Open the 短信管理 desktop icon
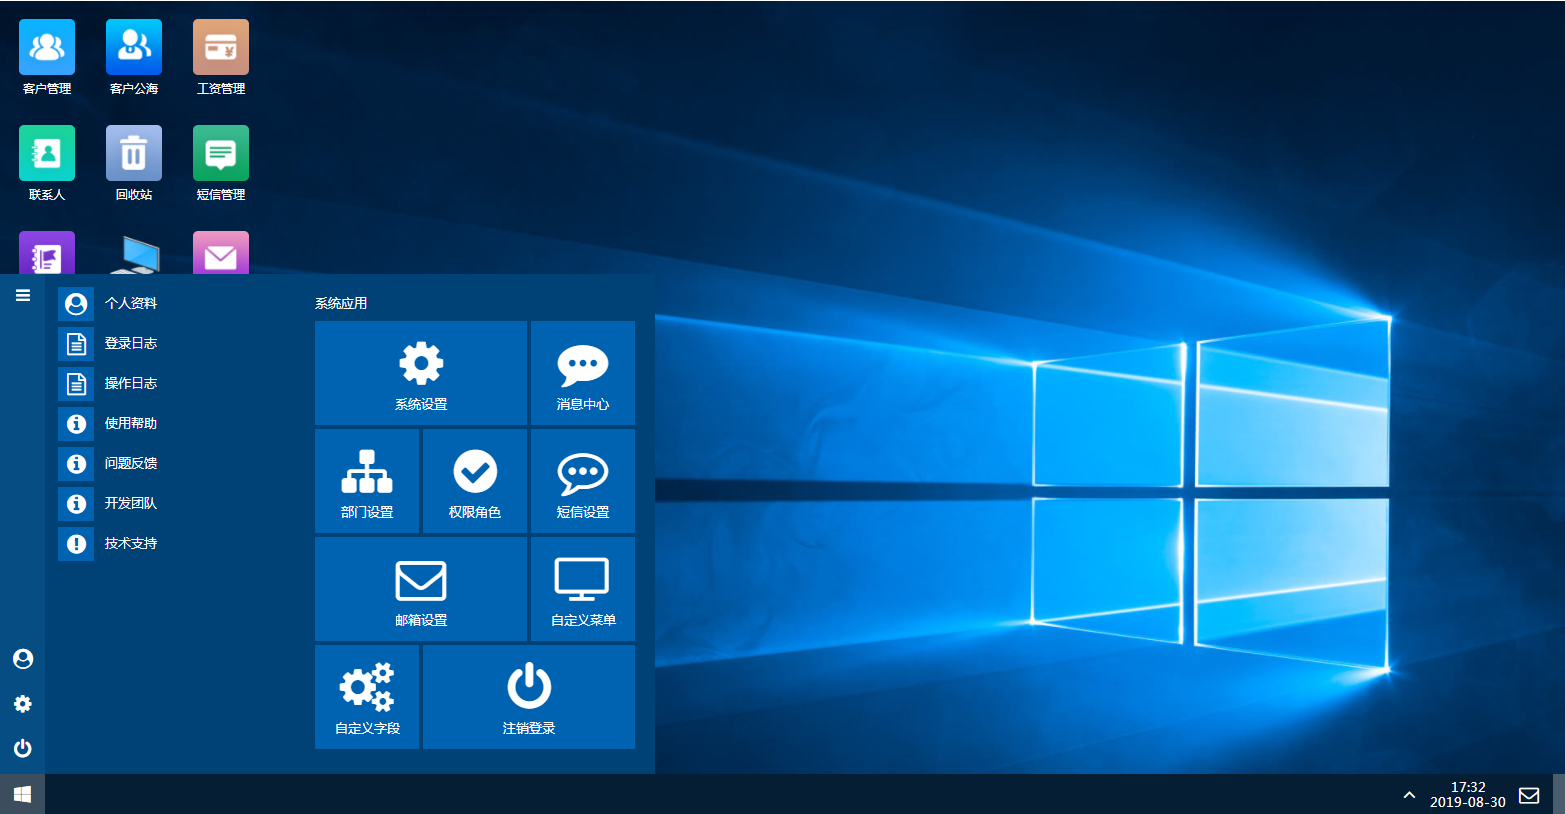The image size is (1565, 814). tap(221, 163)
